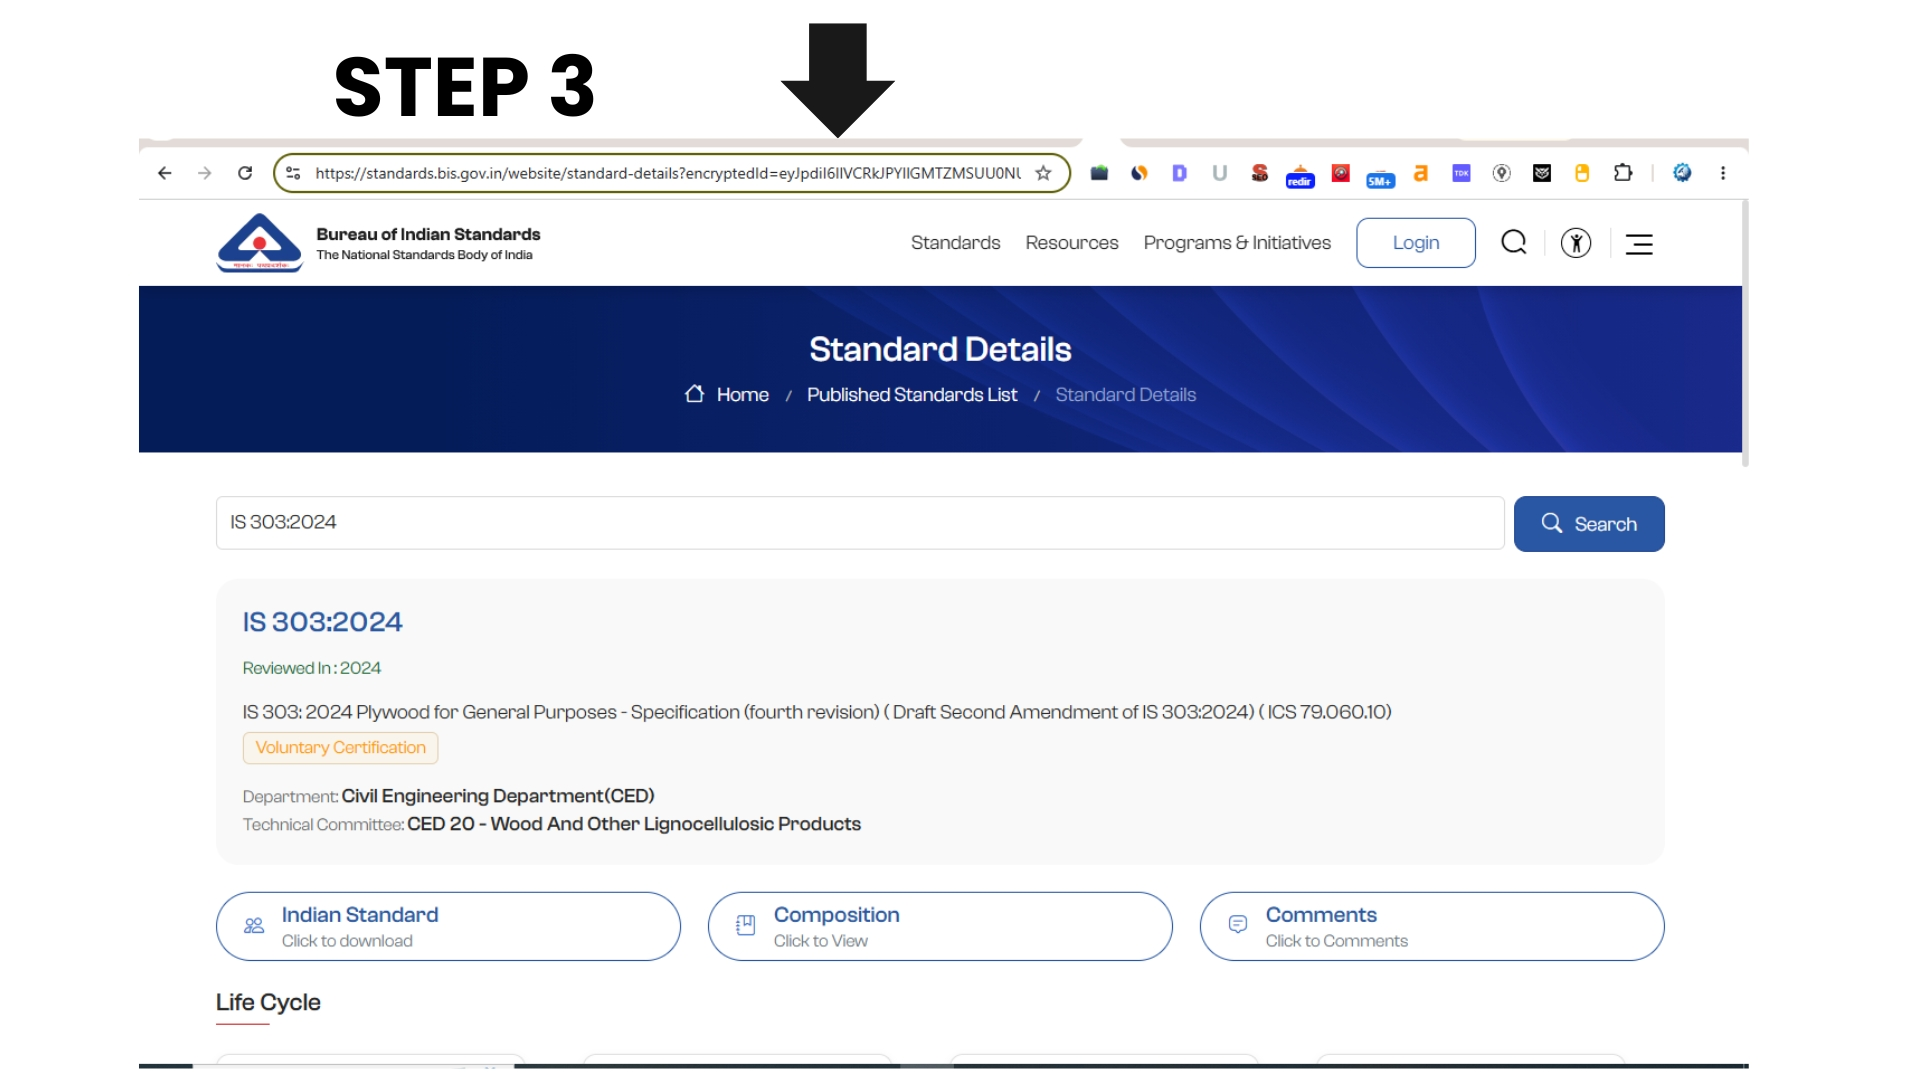Screen dimensions: 1920x1080
Task: Click the Voluntary Certification badge
Action: [340, 748]
